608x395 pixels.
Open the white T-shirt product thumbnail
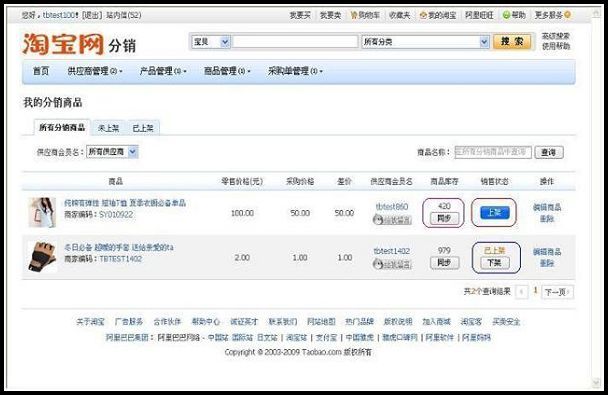[42, 212]
